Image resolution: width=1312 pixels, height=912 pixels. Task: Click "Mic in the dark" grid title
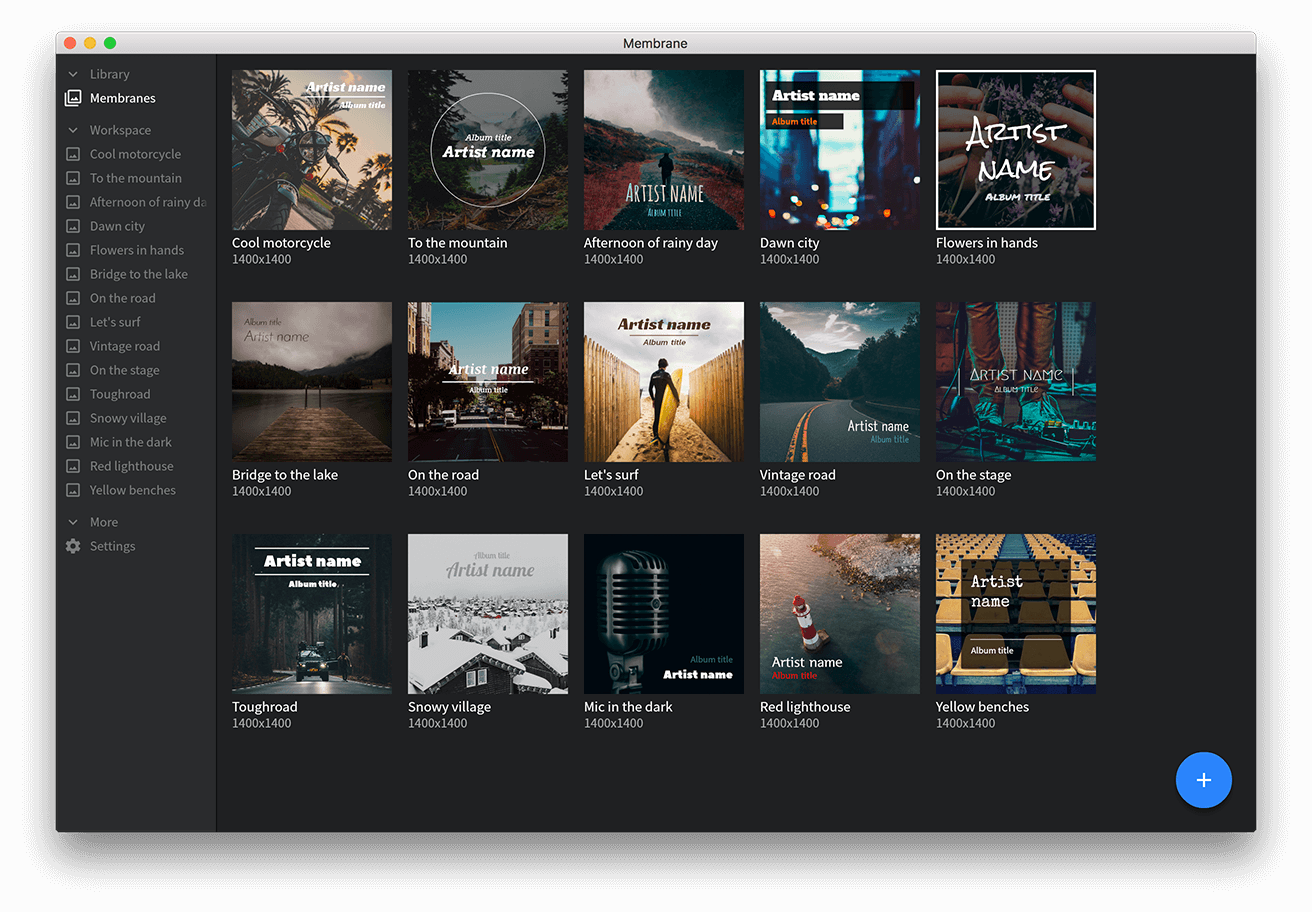628,707
